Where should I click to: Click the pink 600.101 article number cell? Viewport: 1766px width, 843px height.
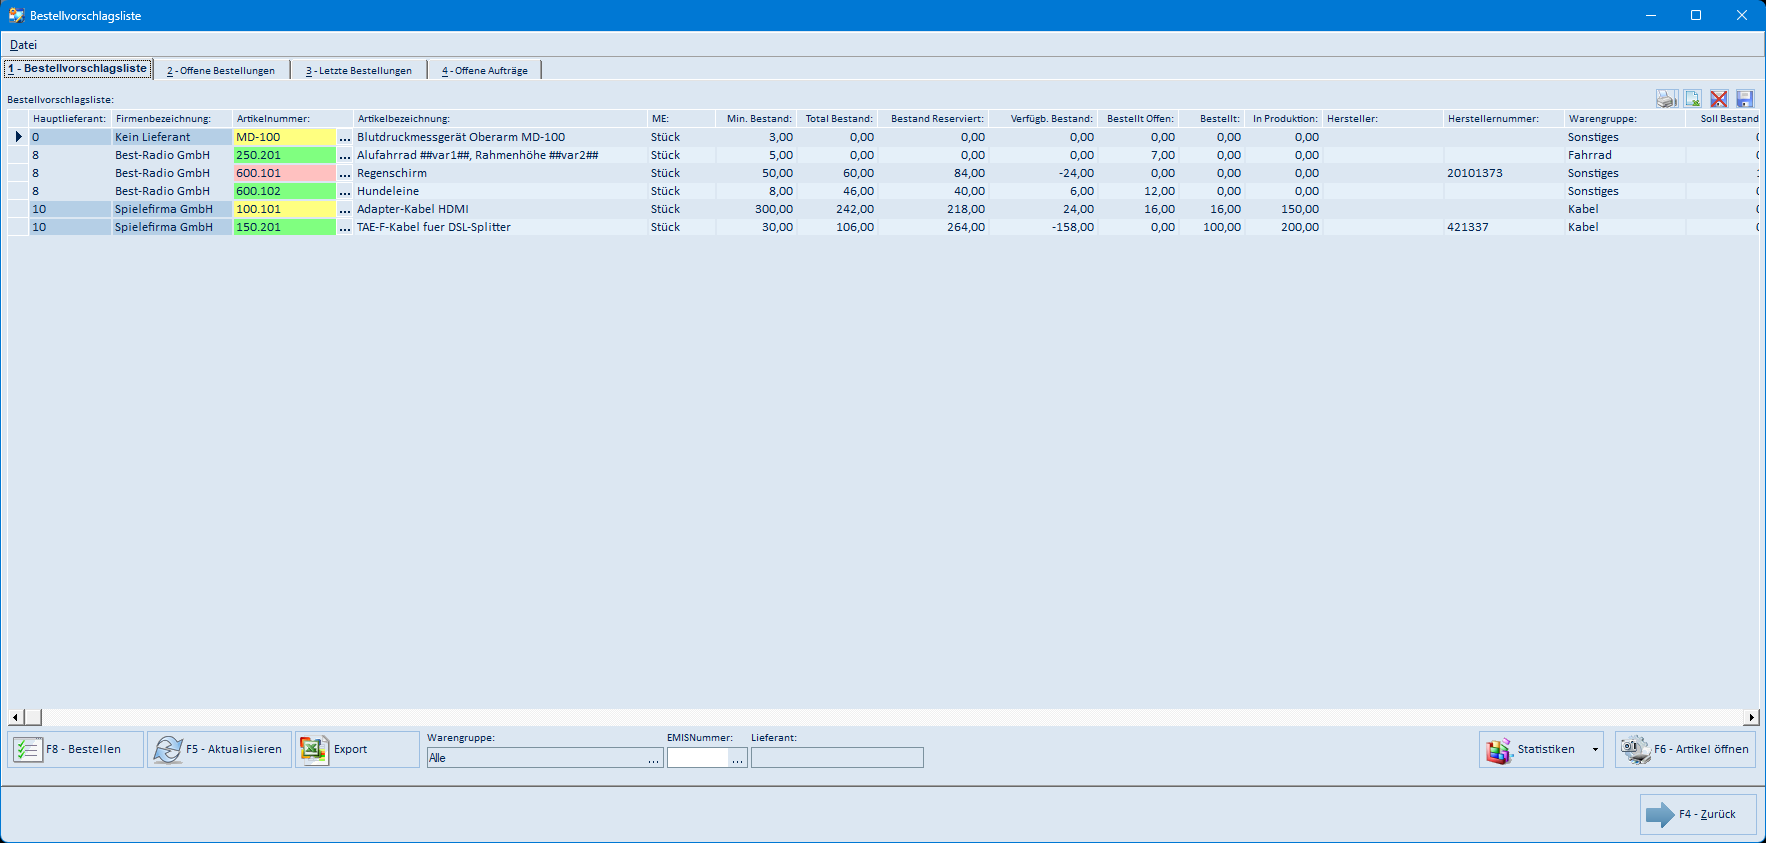point(284,173)
